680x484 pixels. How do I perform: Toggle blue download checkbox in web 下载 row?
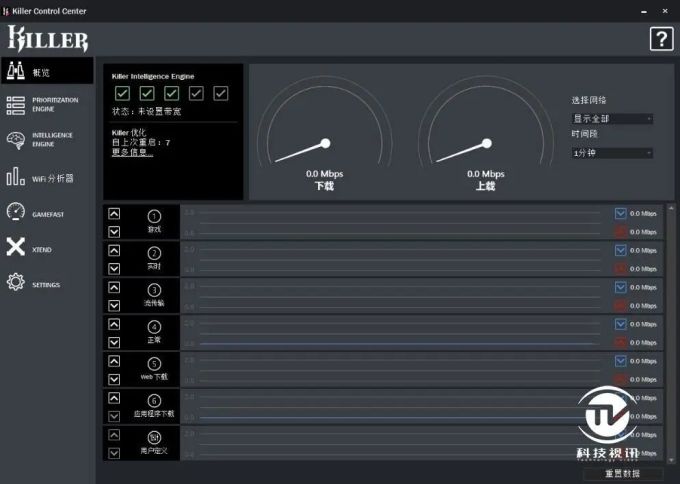click(621, 360)
